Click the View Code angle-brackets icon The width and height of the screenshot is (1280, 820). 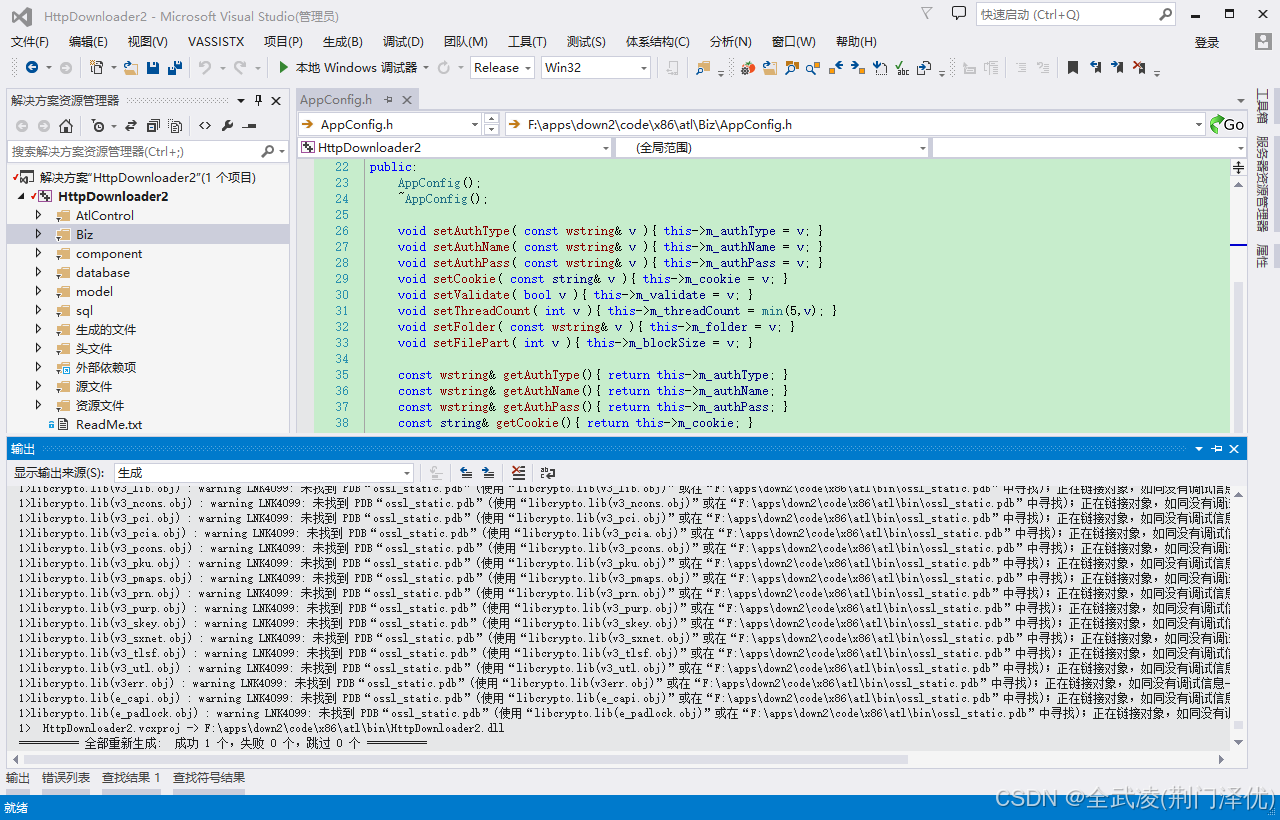point(205,126)
